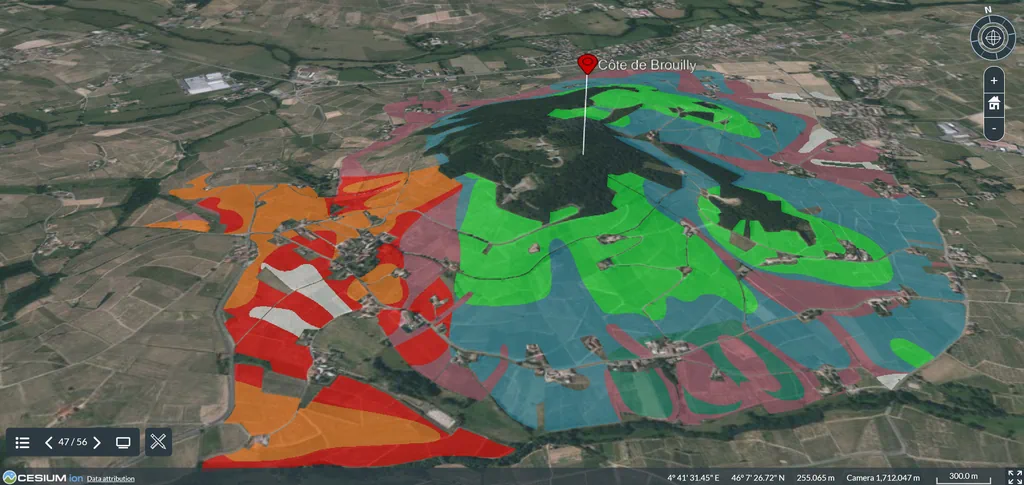The height and width of the screenshot is (485, 1024).
Task: Click the Cesium ion logo
Action: pos(42,478)
